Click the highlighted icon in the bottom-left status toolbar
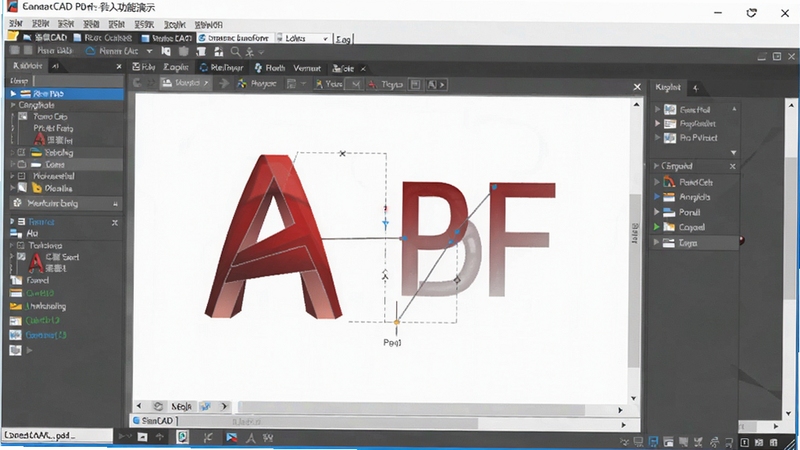Screen dimensions: 800x450 click(x=183, y=437)
